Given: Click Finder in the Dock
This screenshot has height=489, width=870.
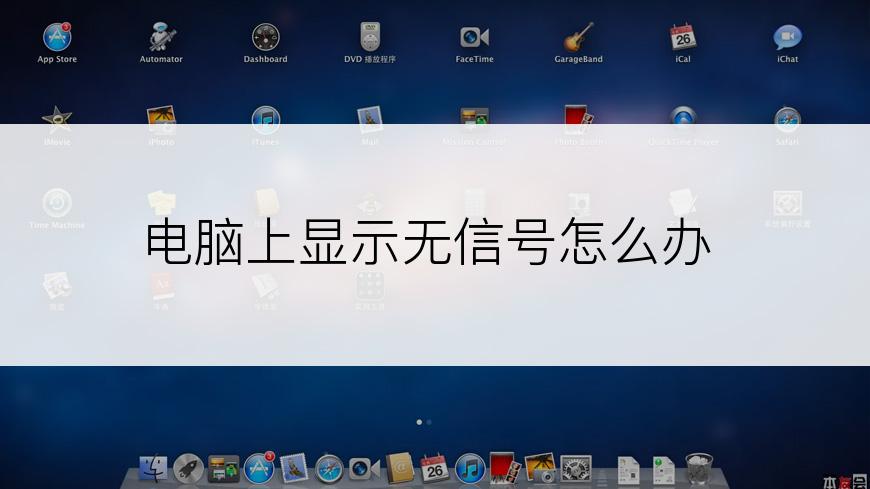Looking at the screenshot, I should click(153, 468).
